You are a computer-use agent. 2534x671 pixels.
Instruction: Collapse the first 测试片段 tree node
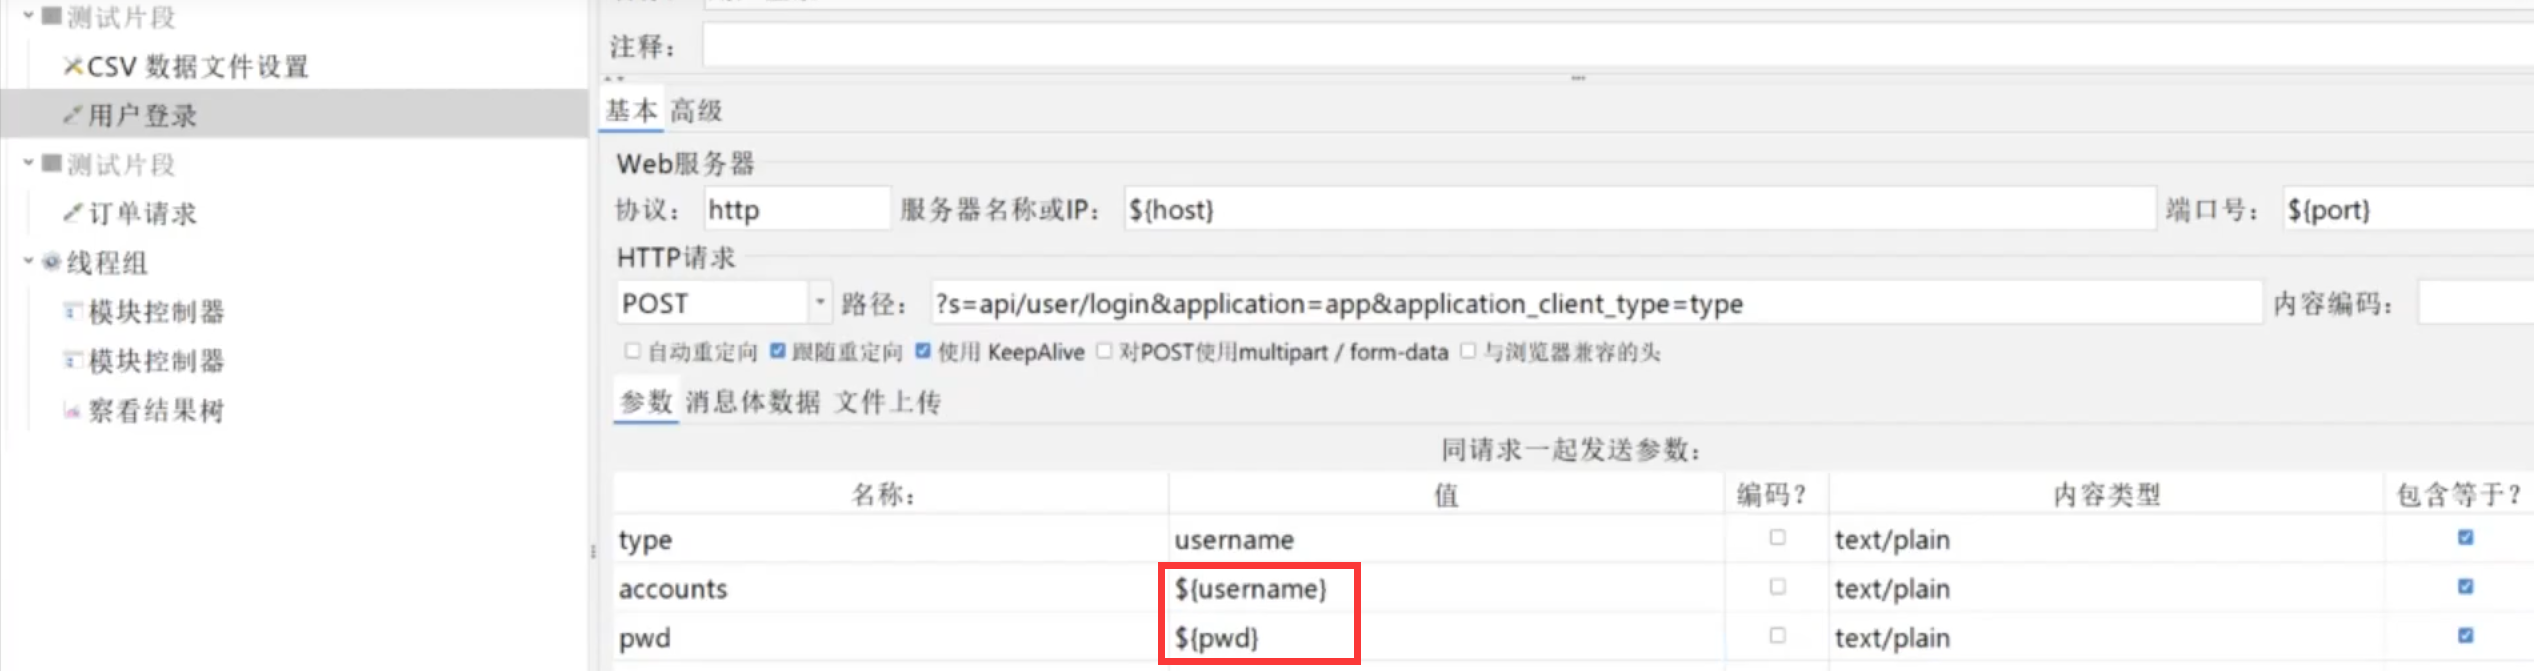(x=28, y=15)
